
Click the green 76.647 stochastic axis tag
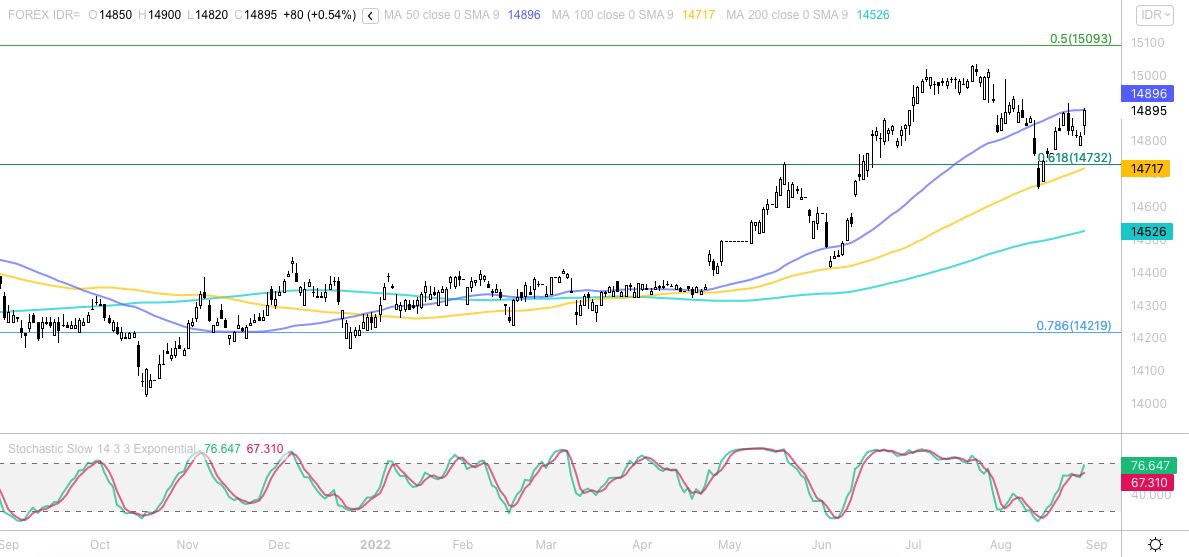click(1147, 465)
